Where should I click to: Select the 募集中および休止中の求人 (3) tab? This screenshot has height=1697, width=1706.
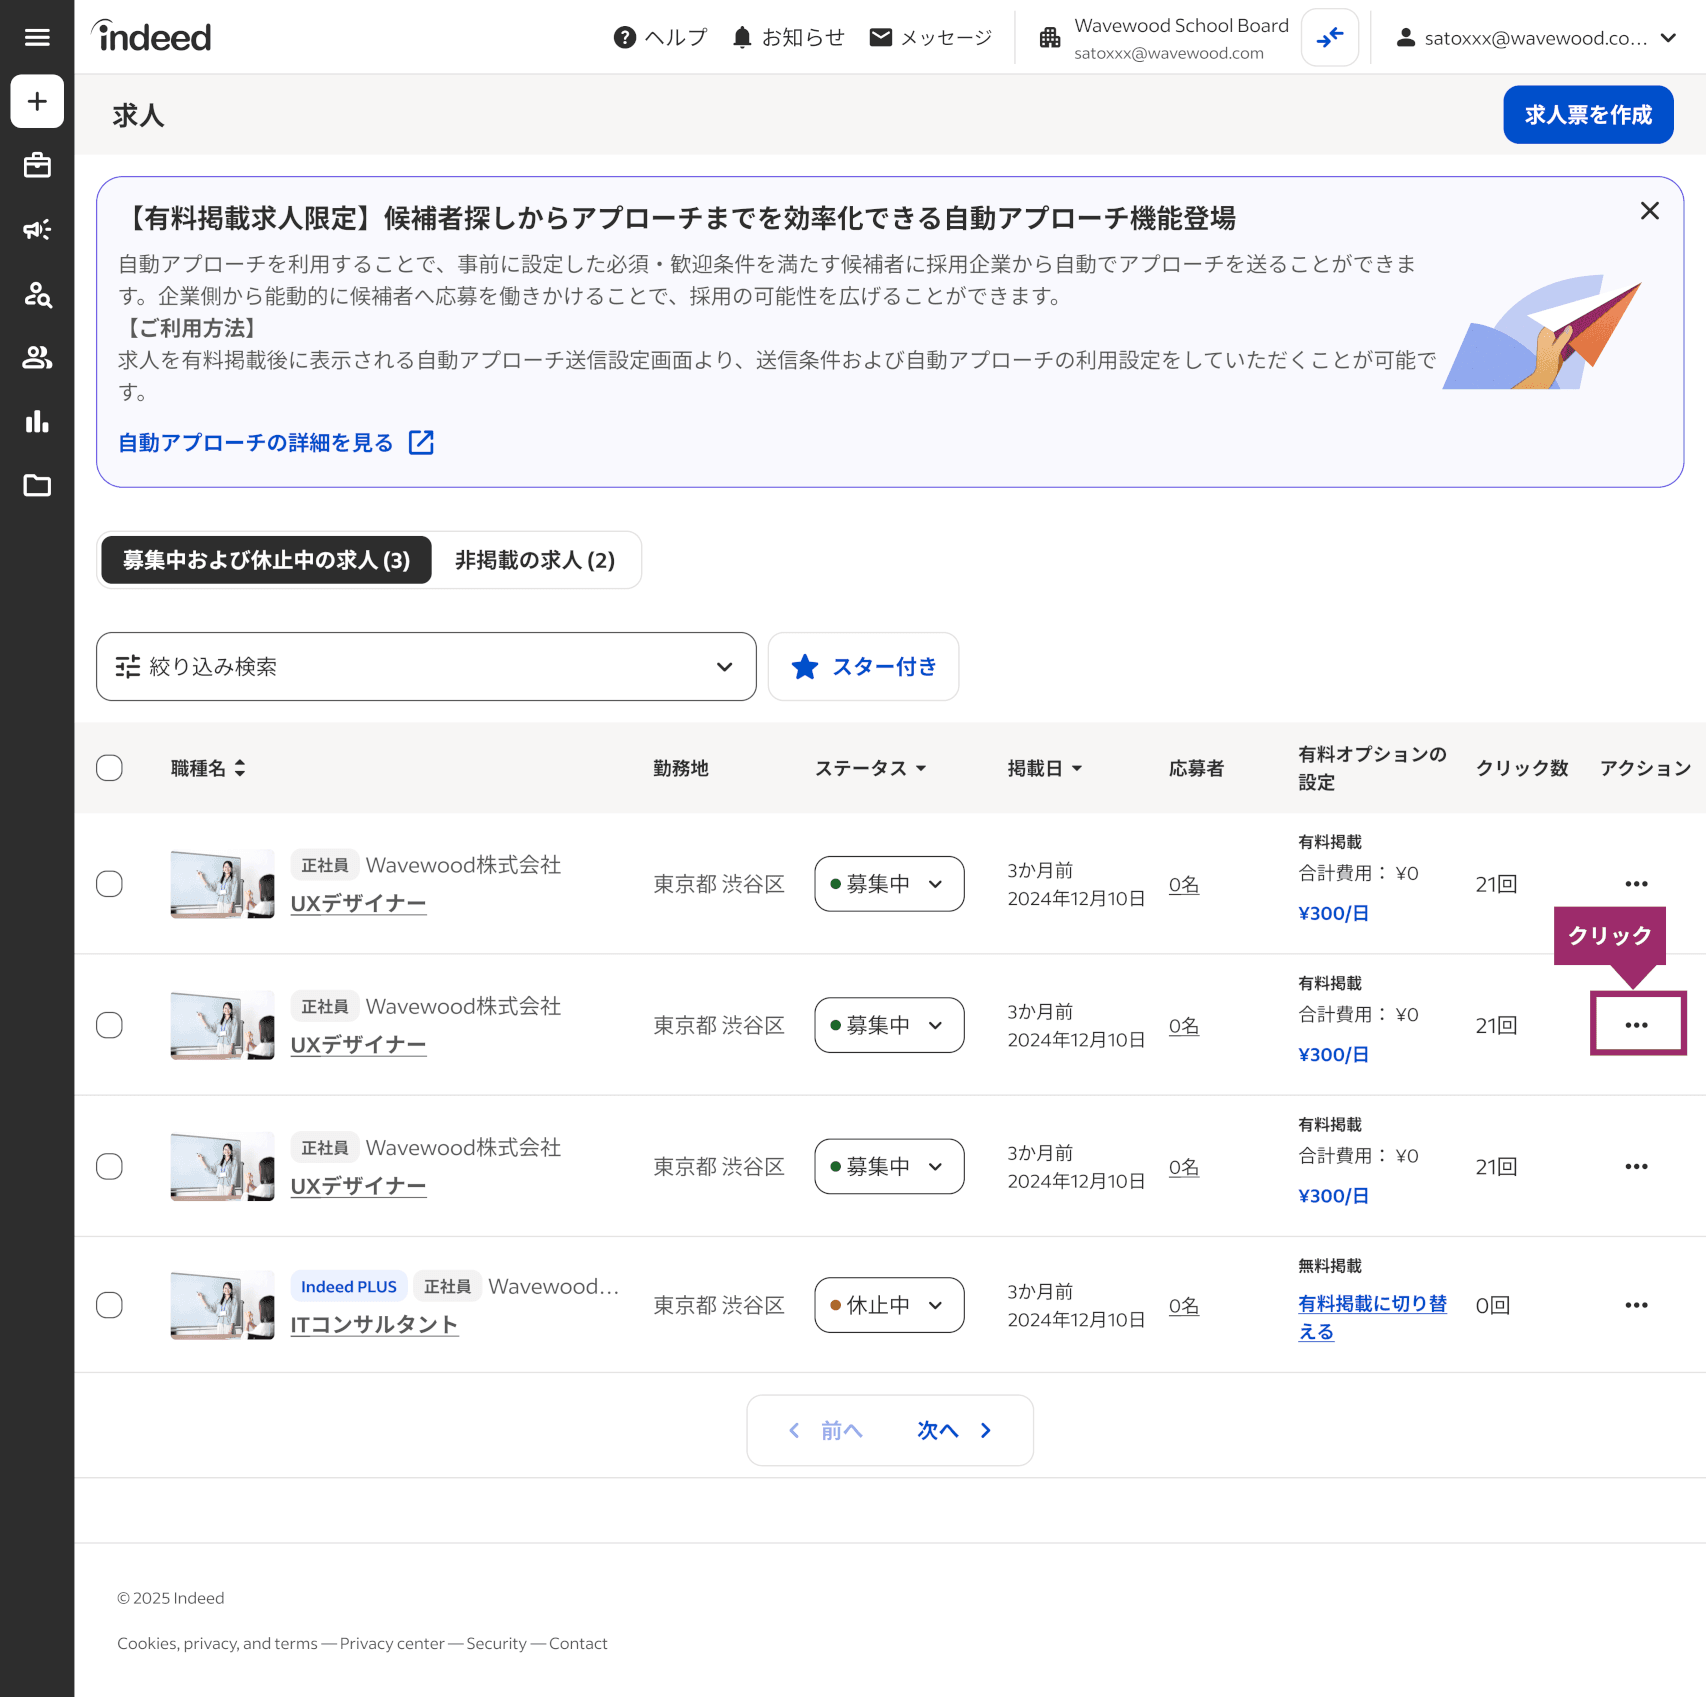[266, 560]
